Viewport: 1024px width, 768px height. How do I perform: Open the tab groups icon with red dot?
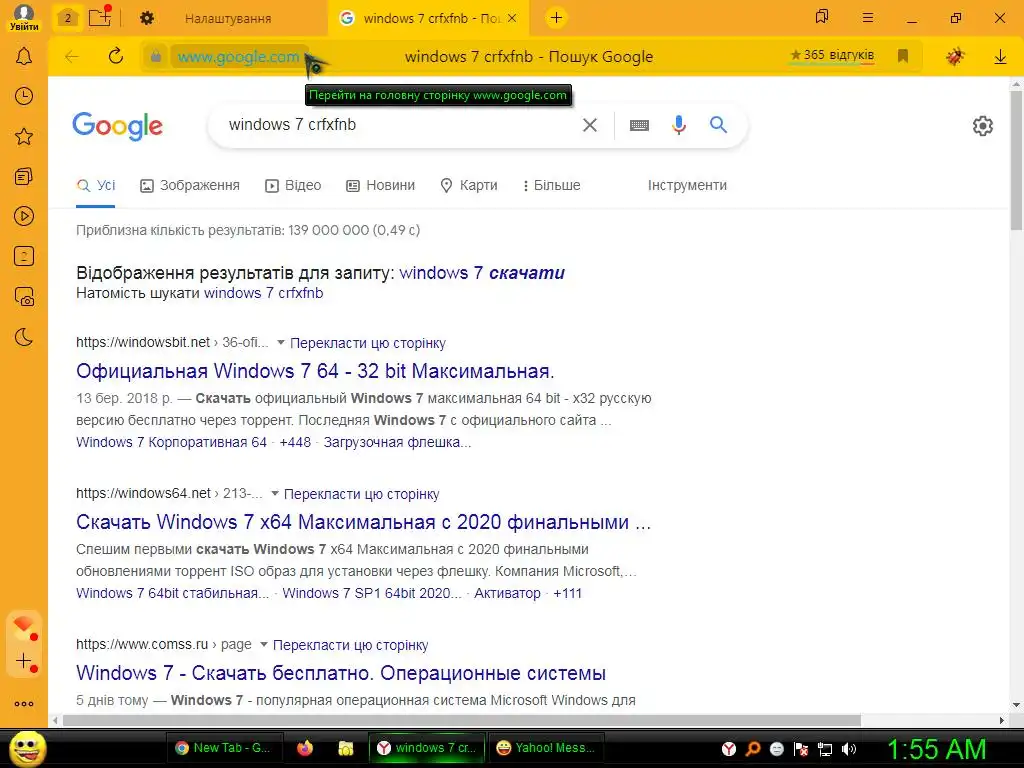(100, 16)
